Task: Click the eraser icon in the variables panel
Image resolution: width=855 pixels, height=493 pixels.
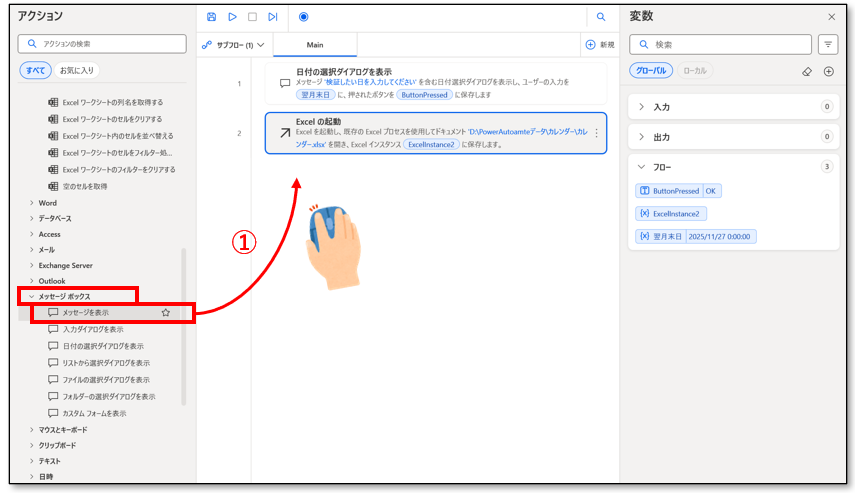Action: (x=807, y=71)
